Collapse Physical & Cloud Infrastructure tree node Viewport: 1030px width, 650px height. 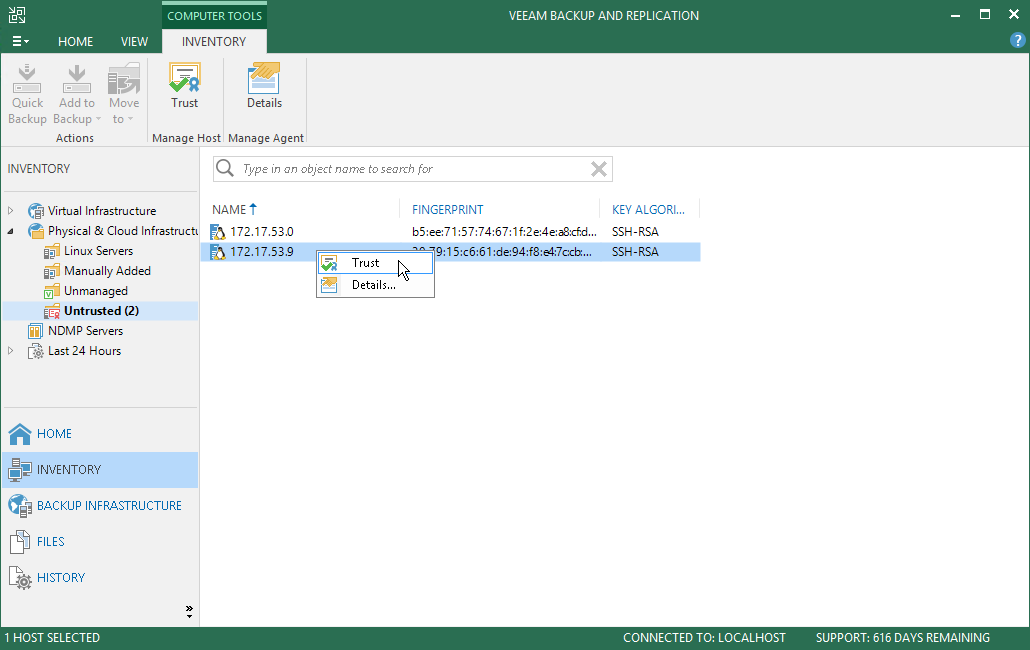click(x=11, y=231)
